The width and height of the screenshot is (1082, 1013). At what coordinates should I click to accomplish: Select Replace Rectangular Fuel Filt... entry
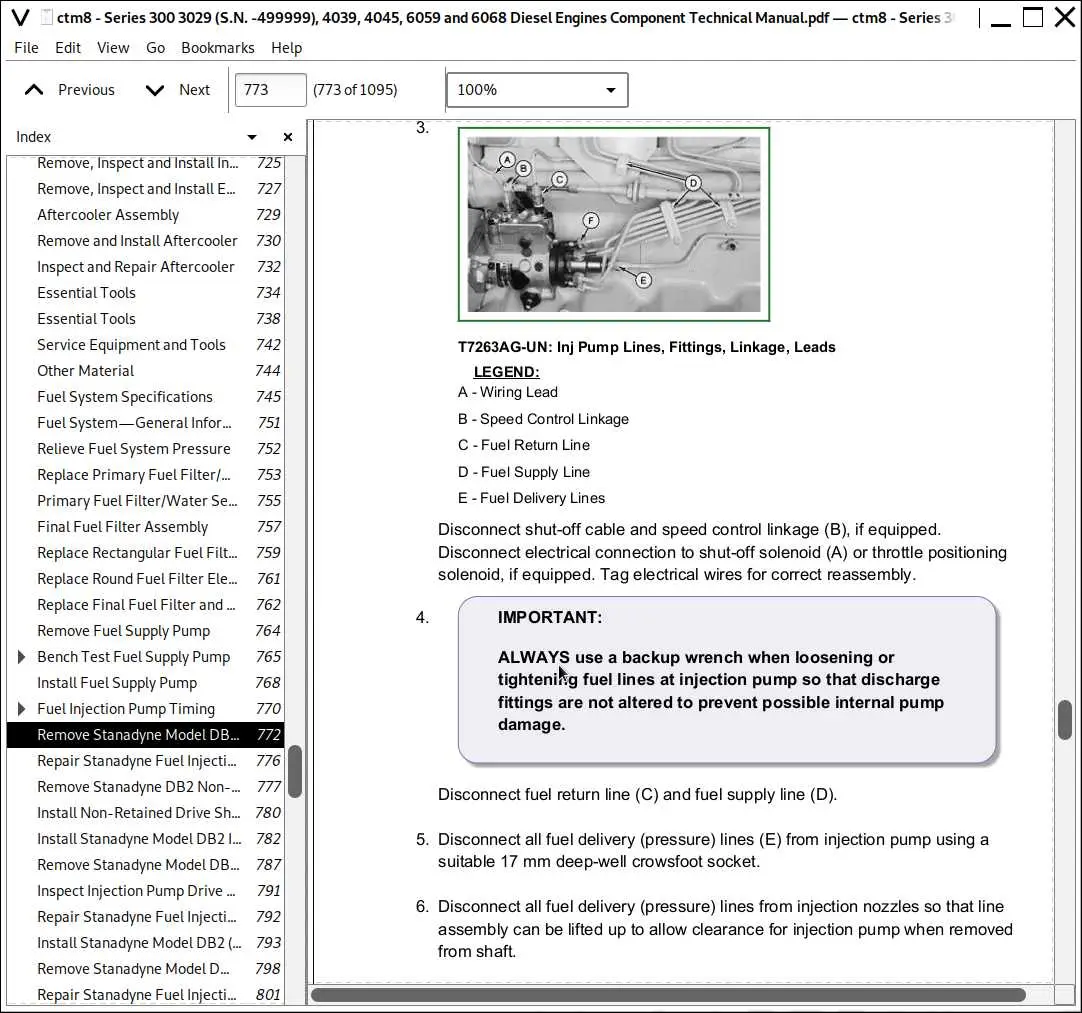(x=145, y=553)
